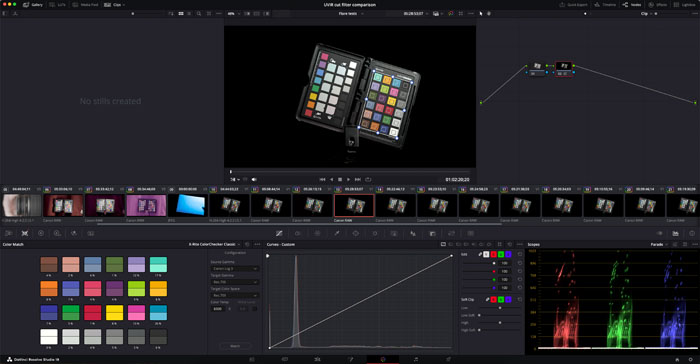Select the hand pan tool above node graph
The width and height of the screenshot is (700, 364).
pyautogui.click(x=488, y=13)
